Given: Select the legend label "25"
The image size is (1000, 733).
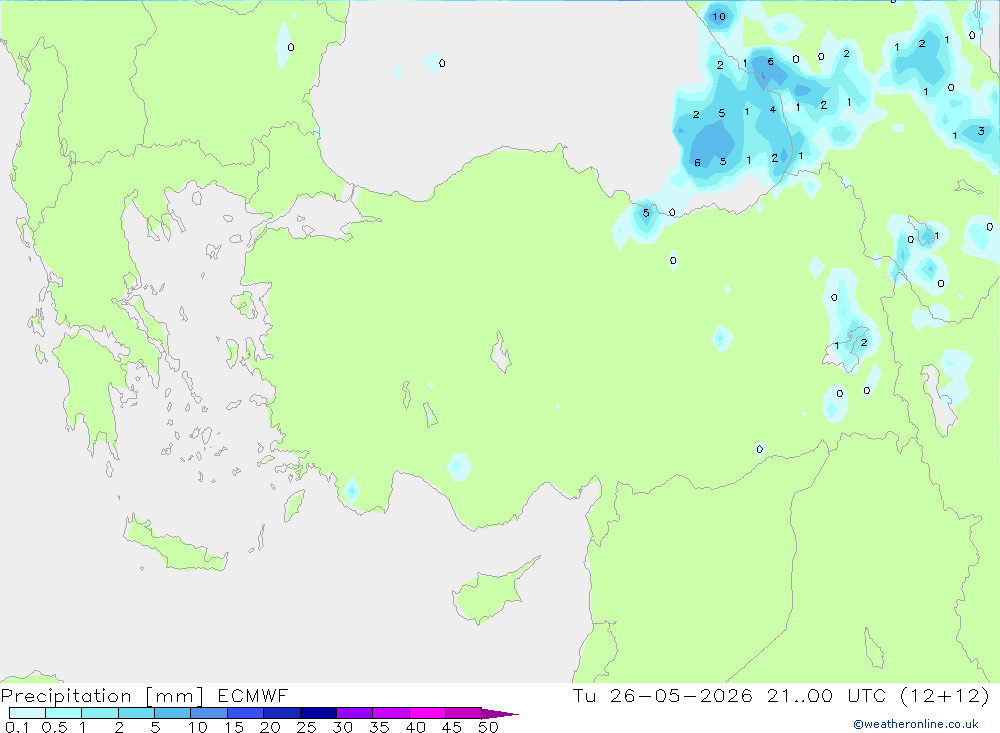Looking at the screenshot, I should (307, 727).
